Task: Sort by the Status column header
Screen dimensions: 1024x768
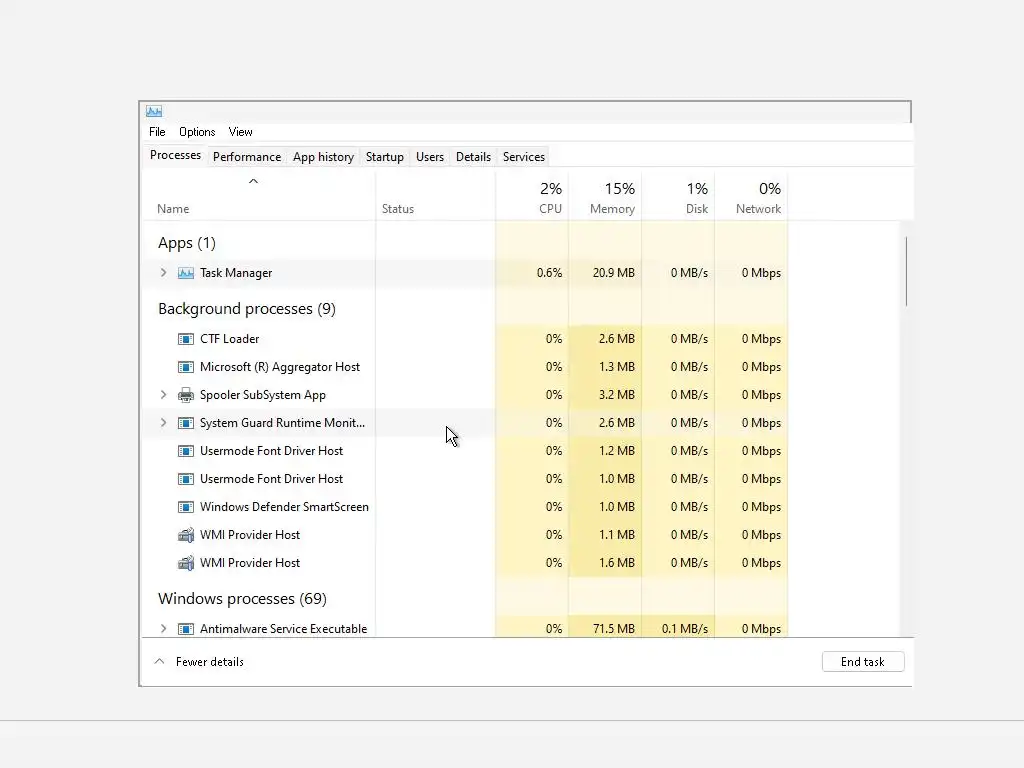Action: (x=435, y=197)
